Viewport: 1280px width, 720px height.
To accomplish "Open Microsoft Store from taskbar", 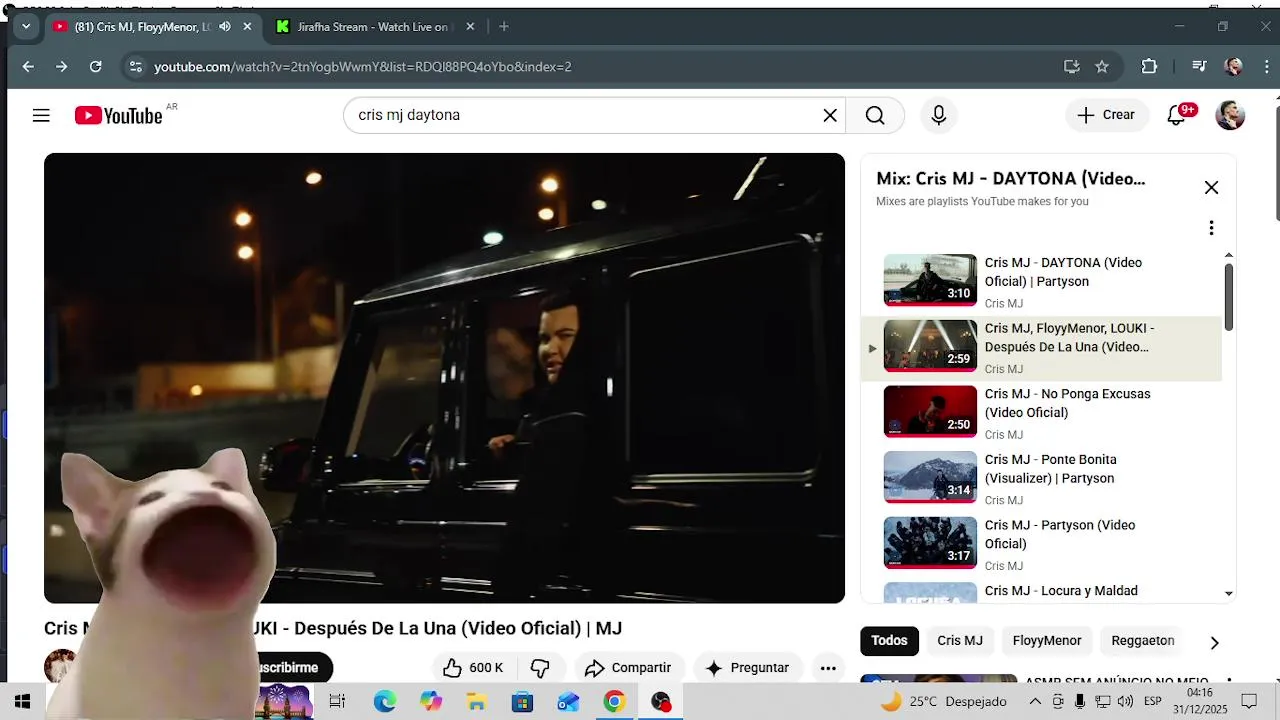I will click(522, 702).
